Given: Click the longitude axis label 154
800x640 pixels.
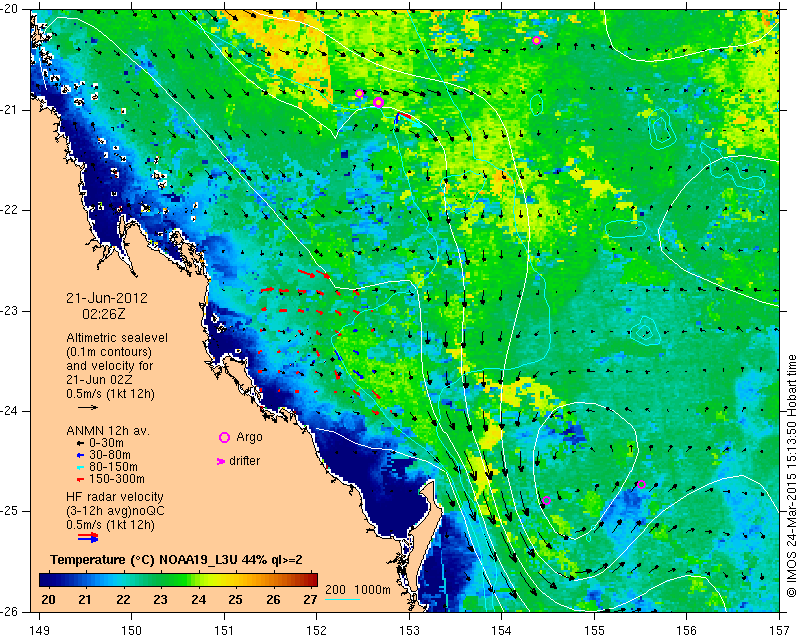Looking at the screenshot, I should coord(502,630).
